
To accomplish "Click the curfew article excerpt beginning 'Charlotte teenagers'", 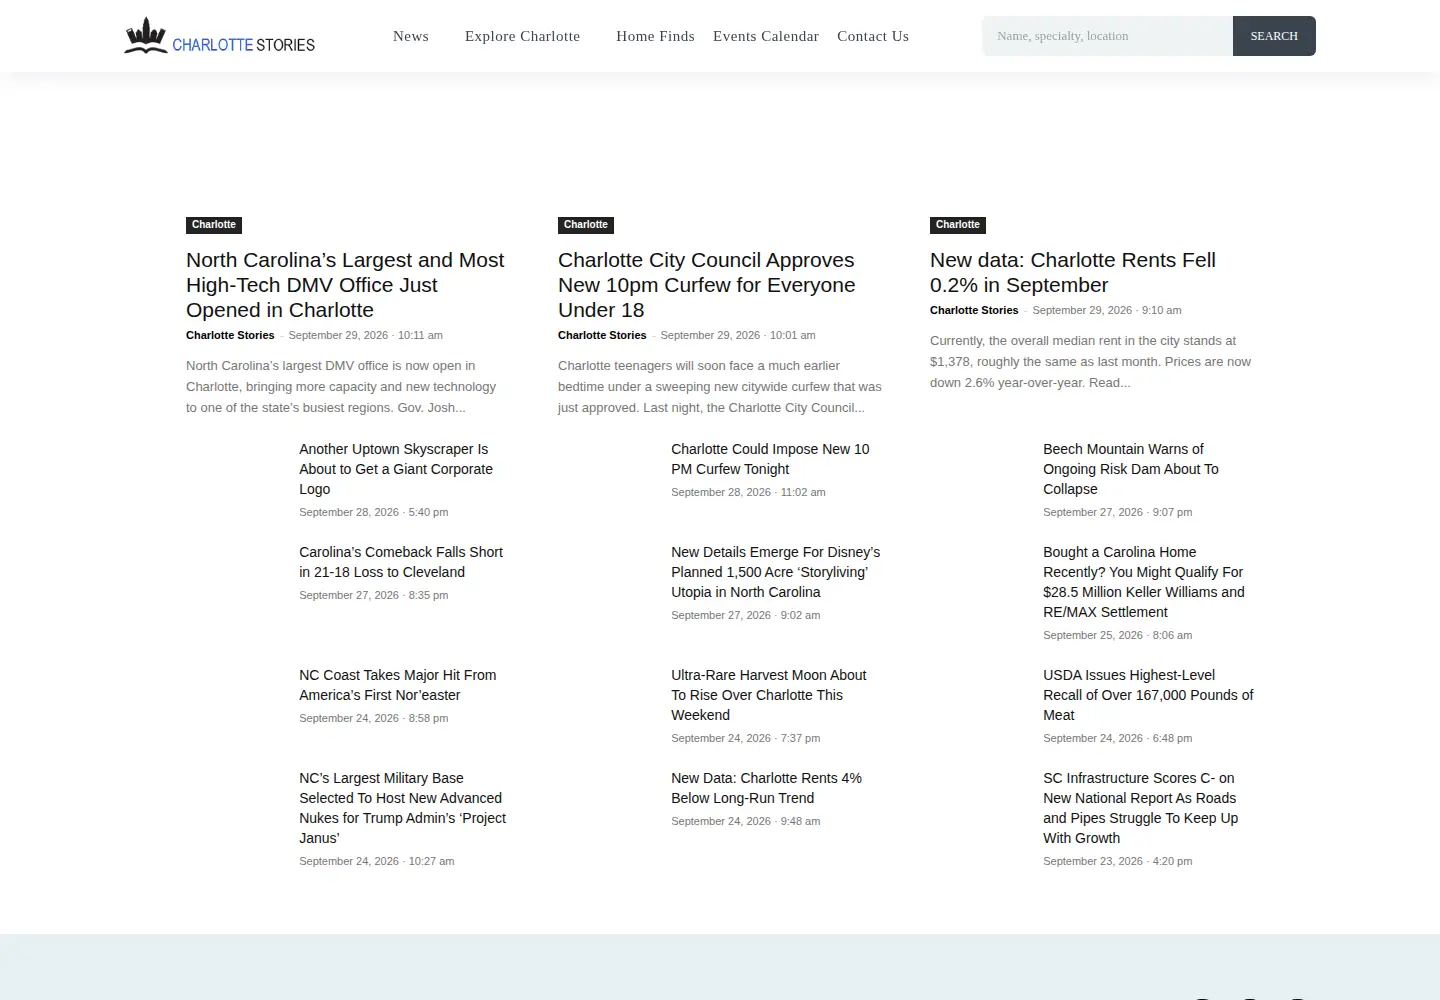I will pos(720,387).
